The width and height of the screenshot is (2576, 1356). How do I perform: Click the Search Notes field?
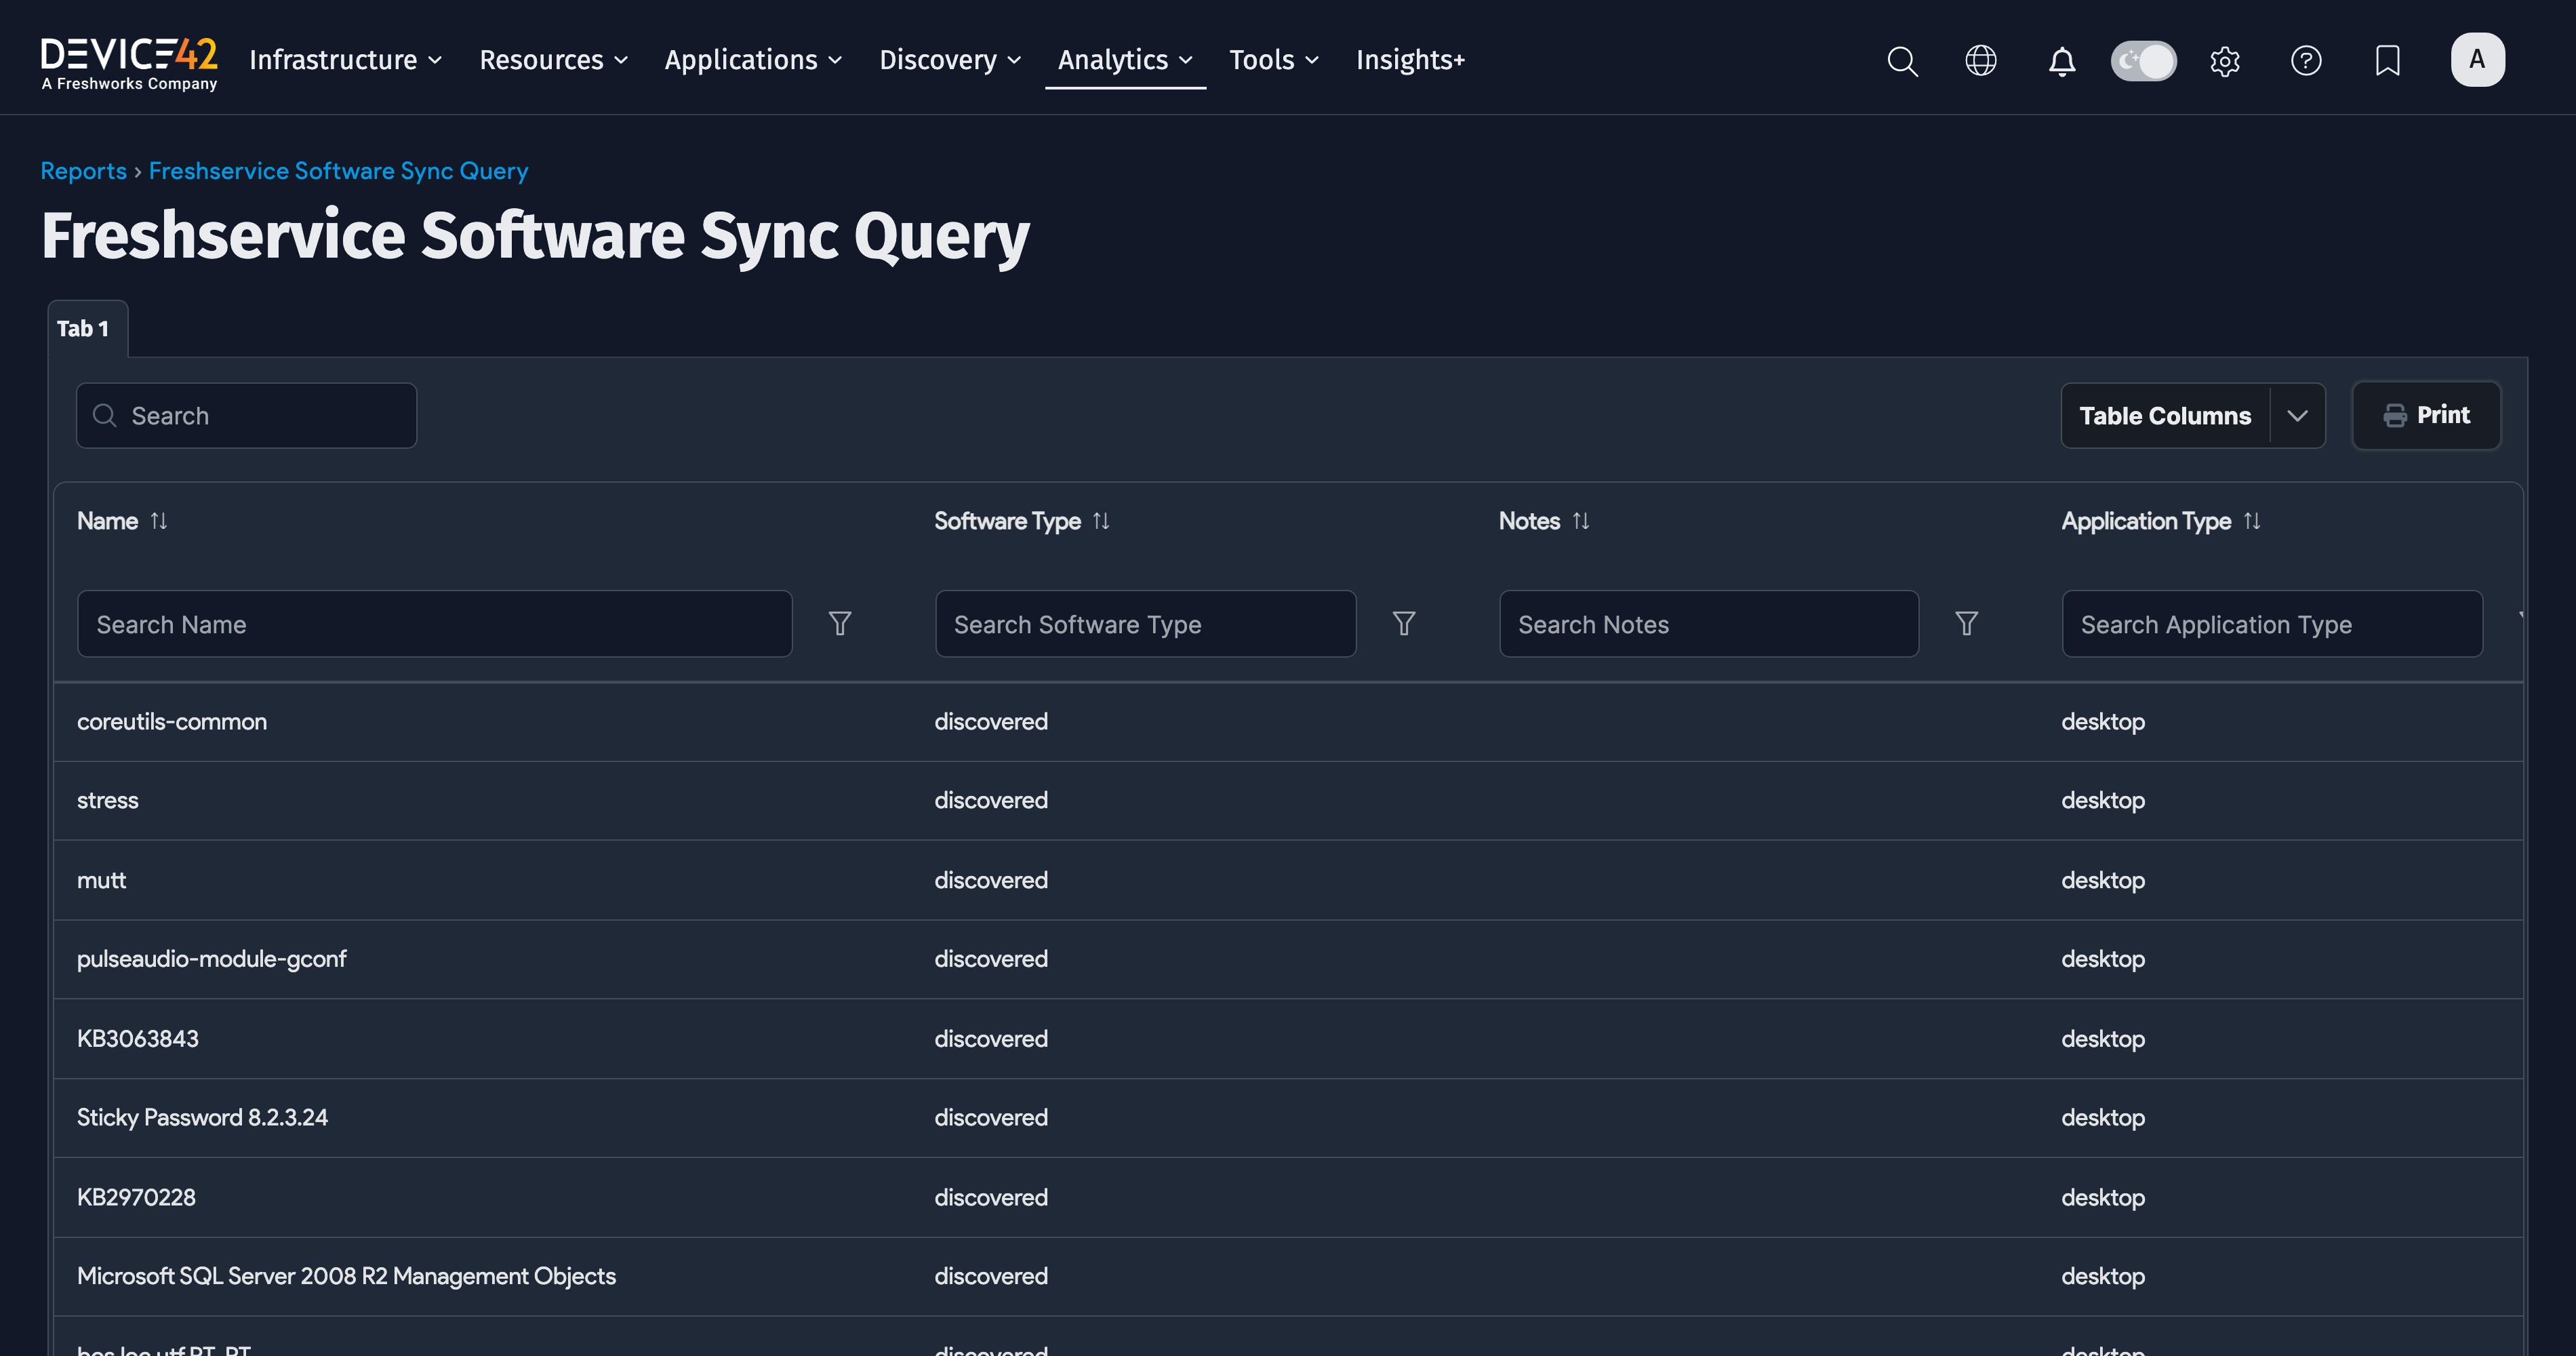[x=1709, y=624]
